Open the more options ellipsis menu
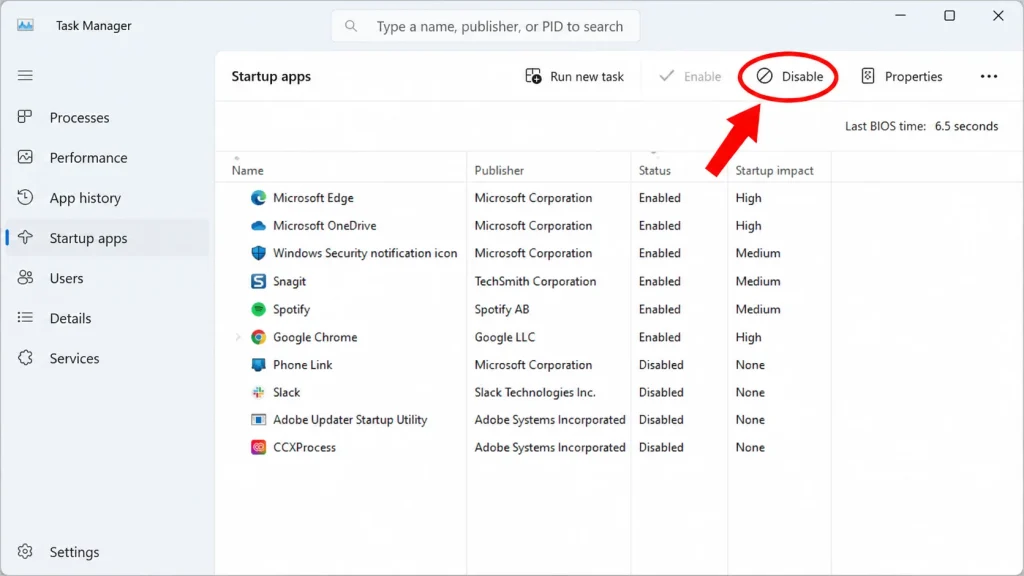The width and height of the screenshot is (1024, 576). (989, 76)
